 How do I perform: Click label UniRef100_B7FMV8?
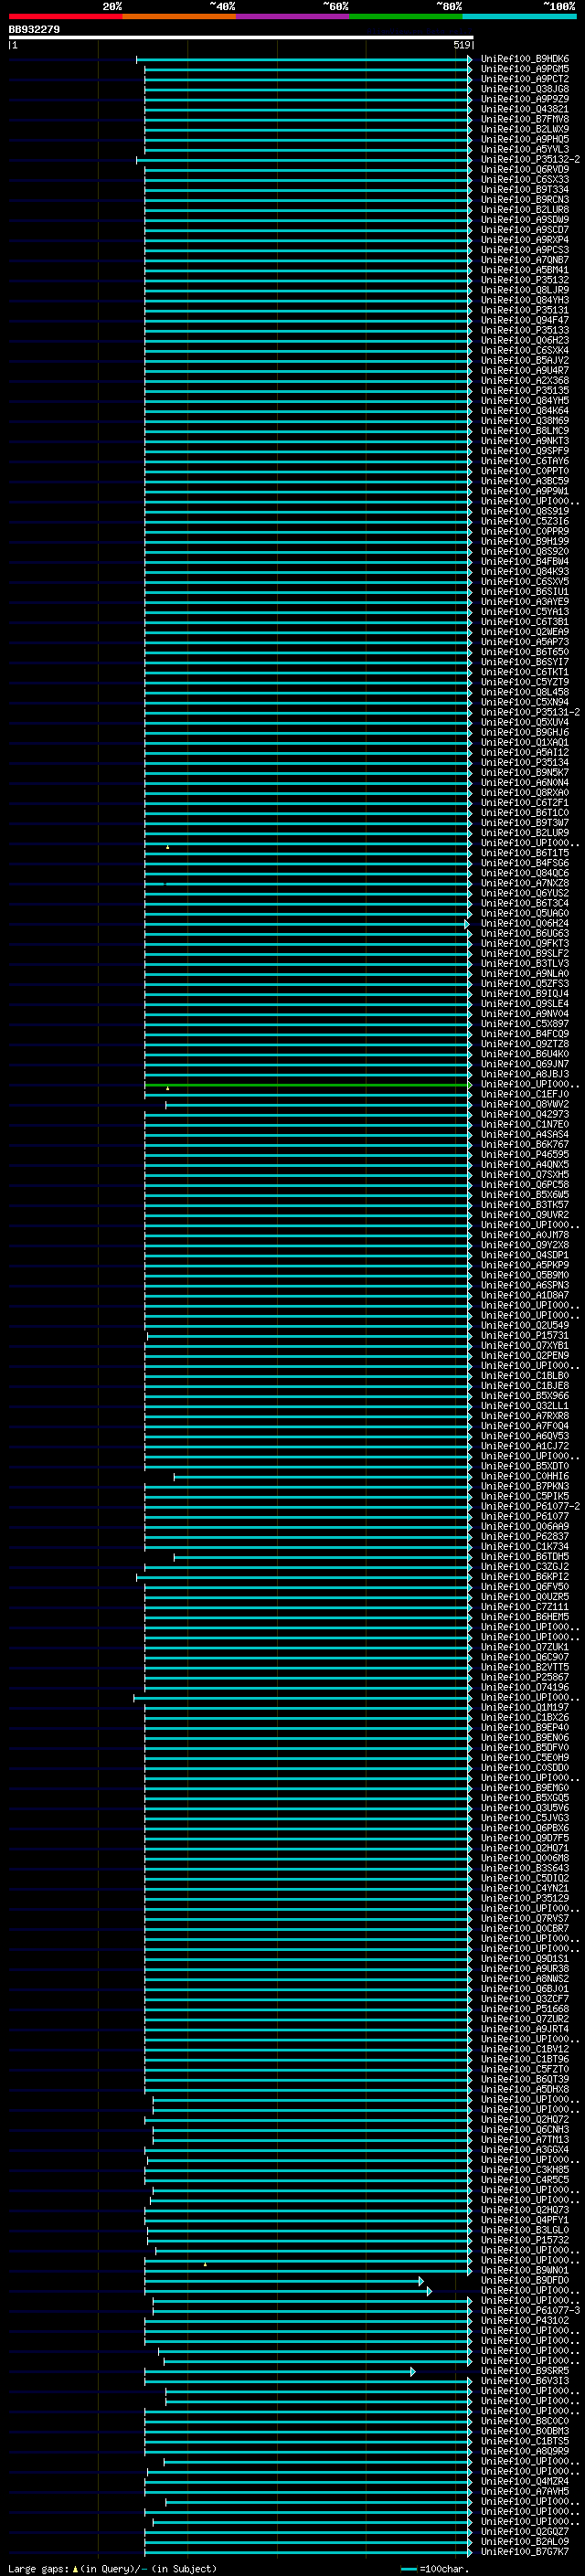(524, 119)
